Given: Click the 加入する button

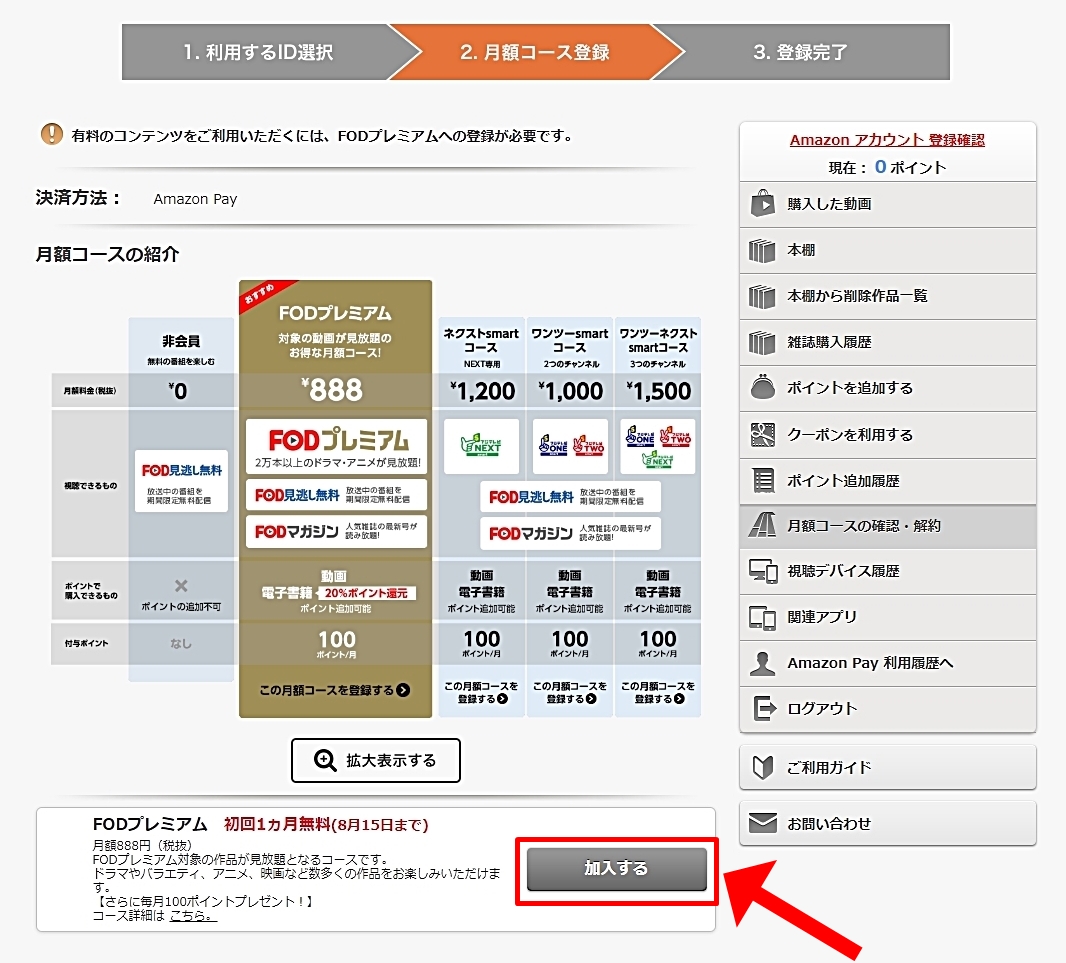Looking at the screenshot, I should pyautogui.click(x=617, y=868).
